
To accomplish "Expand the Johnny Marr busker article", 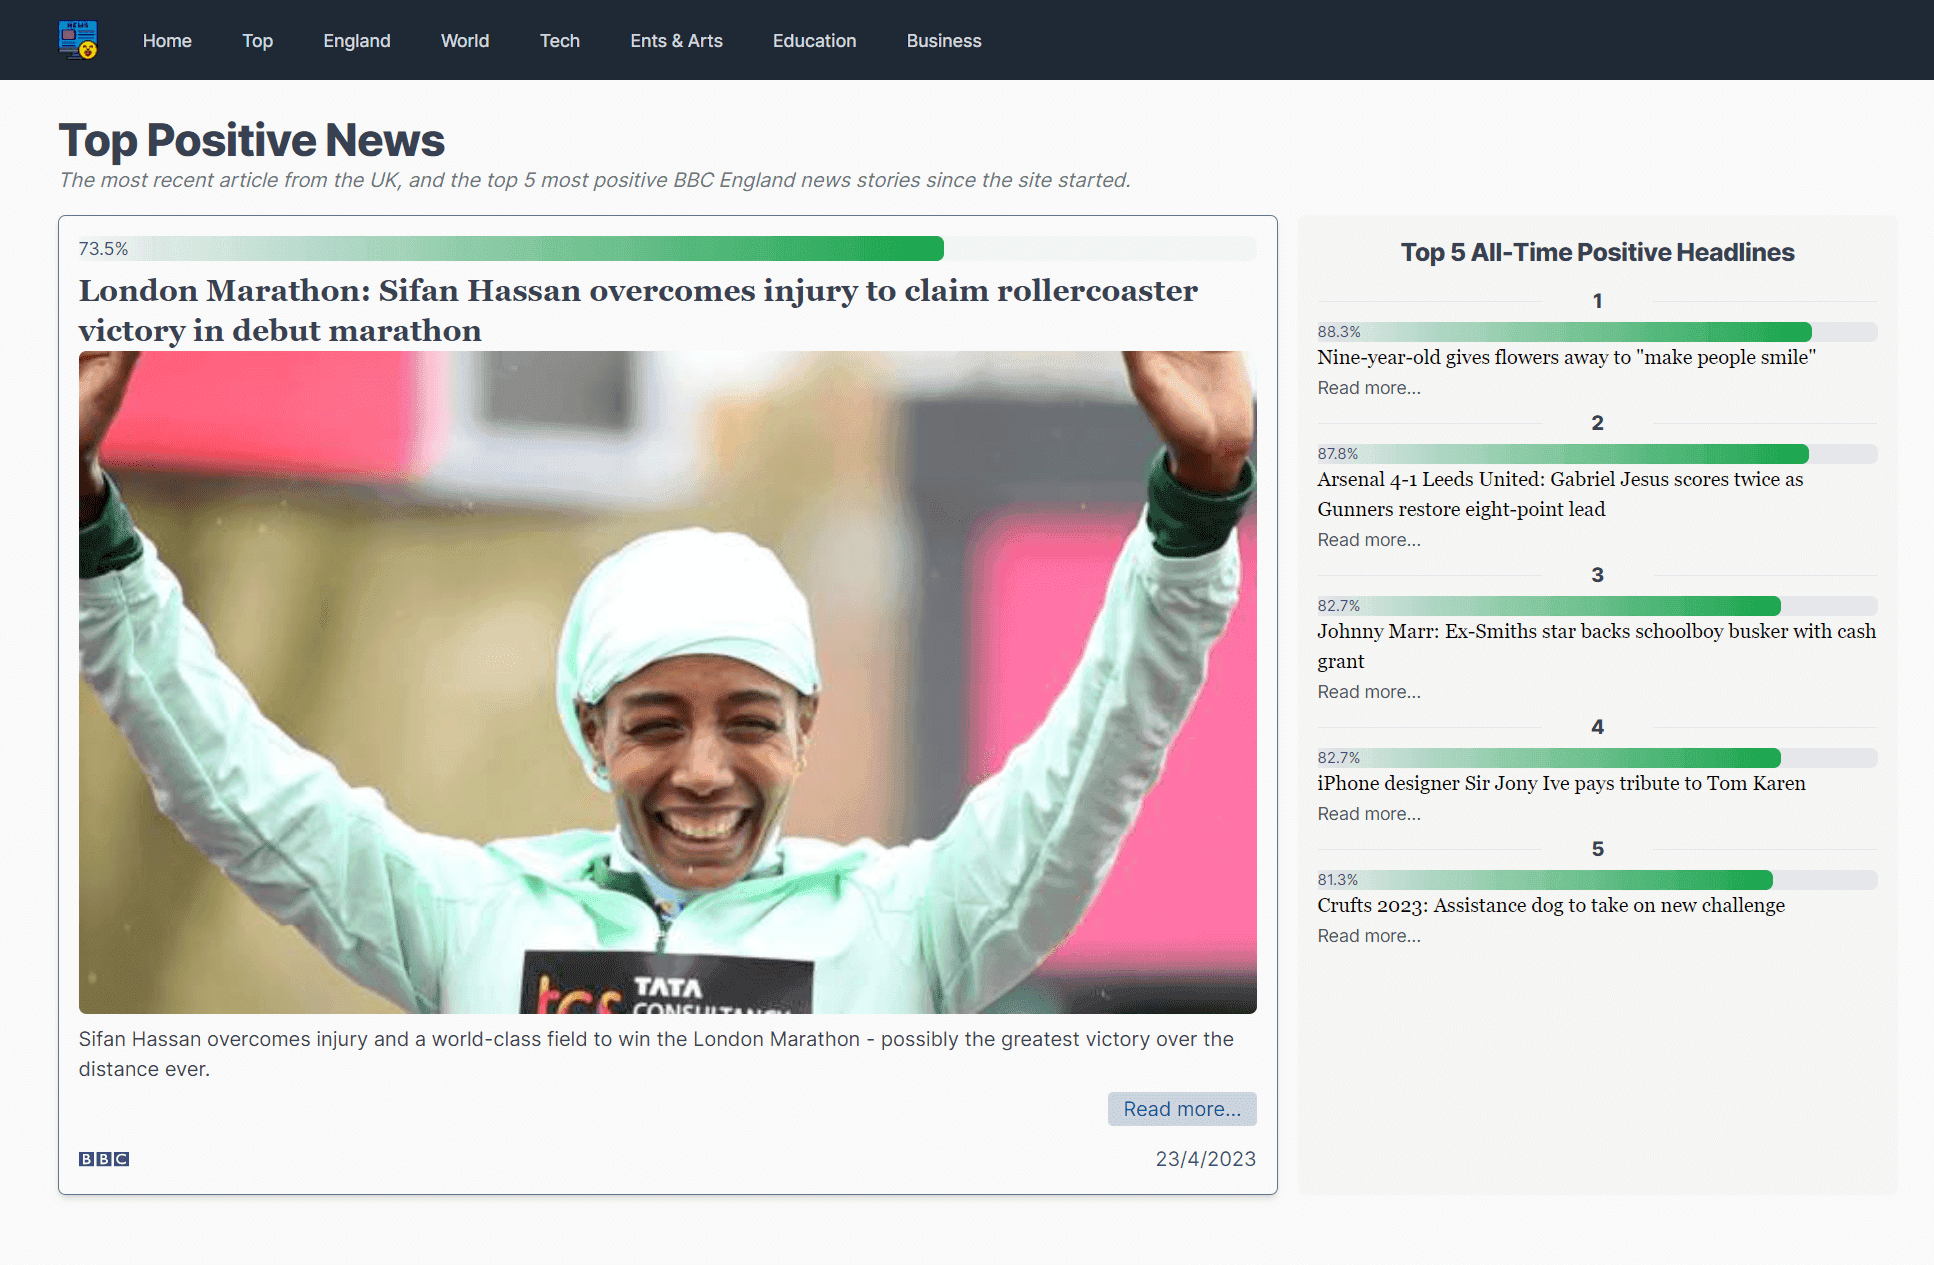I will pyautogui.click(x=1367, y=692).
